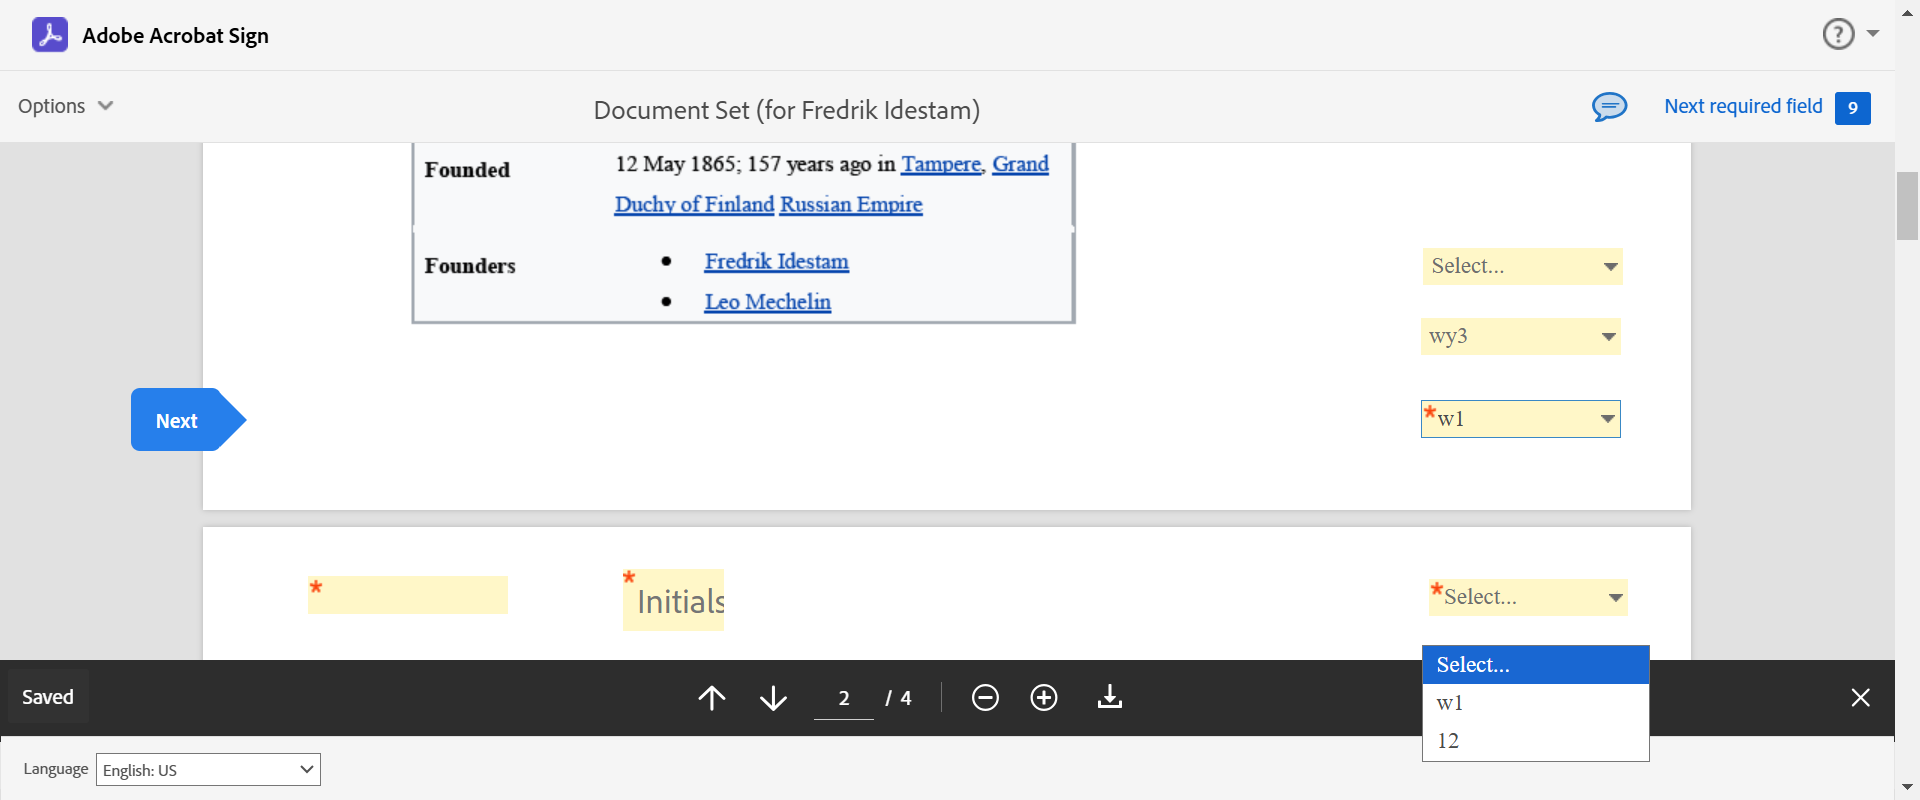Choose w1 option in open dropdown list
Viewport: 1920px width, 800px height.
[x=1535, y=703]
